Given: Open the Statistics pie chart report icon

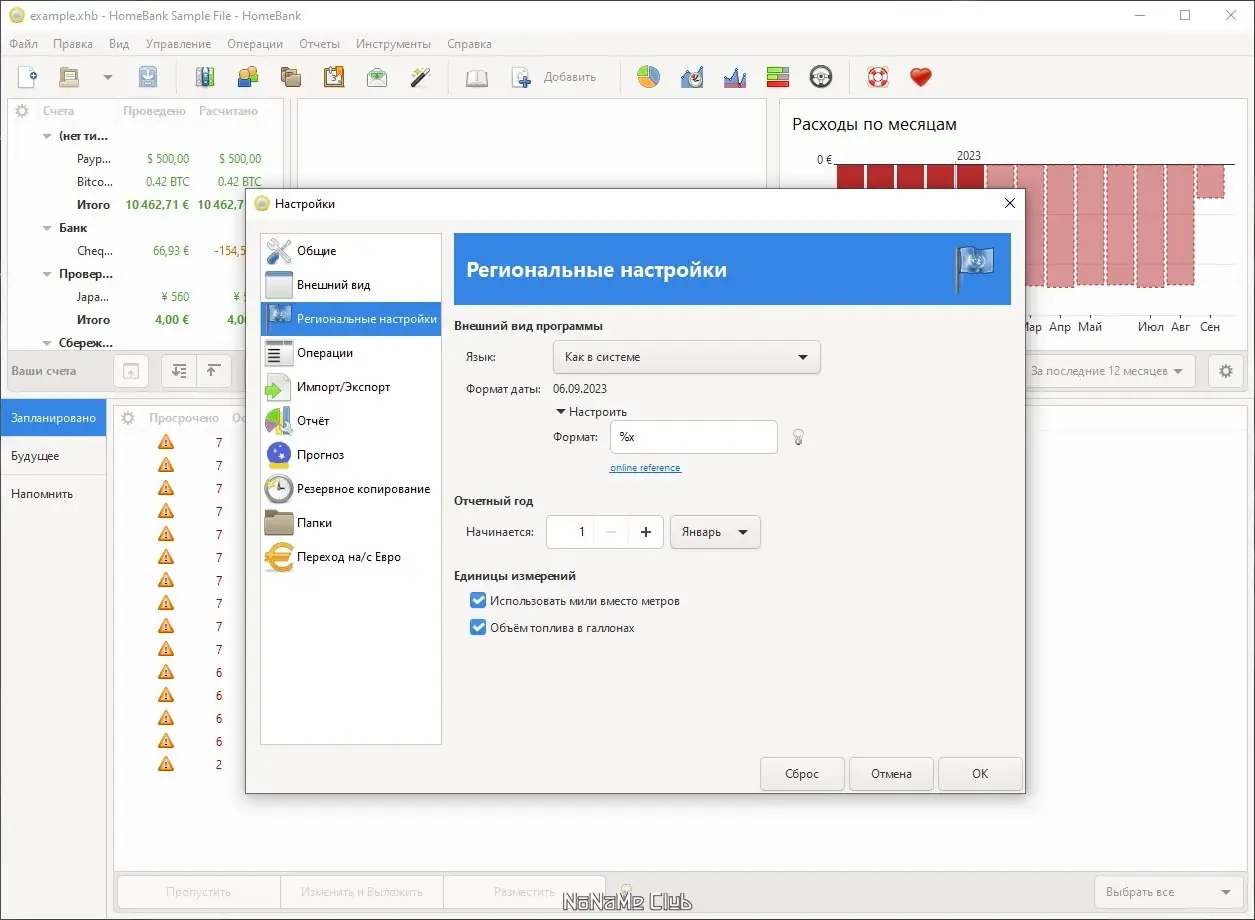Looking at the screenshot, I should [648, 77].
